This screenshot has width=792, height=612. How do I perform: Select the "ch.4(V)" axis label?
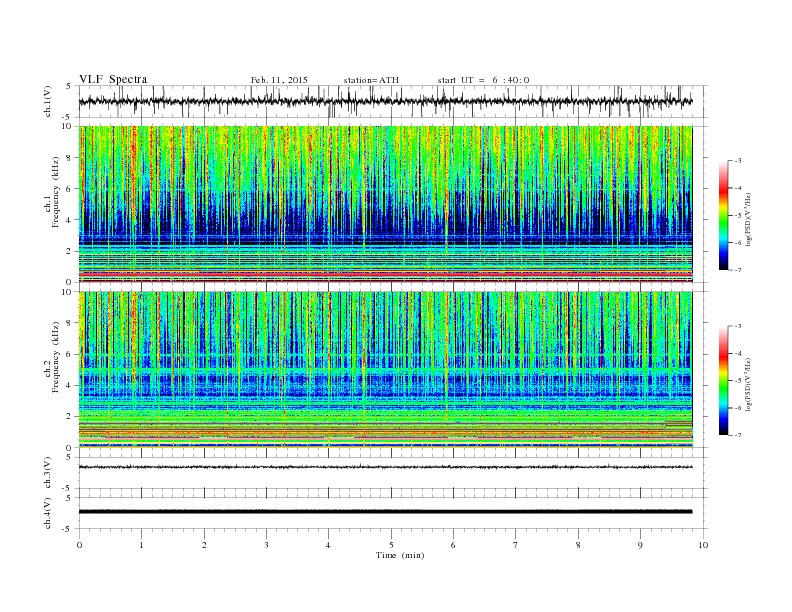[x=48, y=513]
